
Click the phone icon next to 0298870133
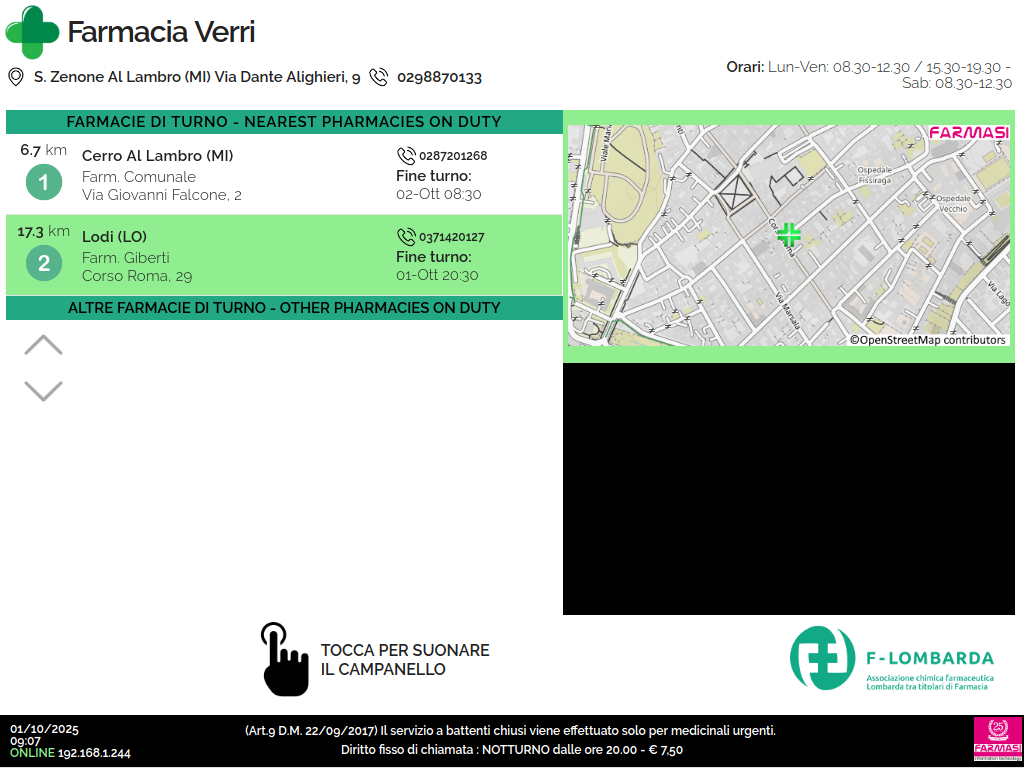coord(378,77)
